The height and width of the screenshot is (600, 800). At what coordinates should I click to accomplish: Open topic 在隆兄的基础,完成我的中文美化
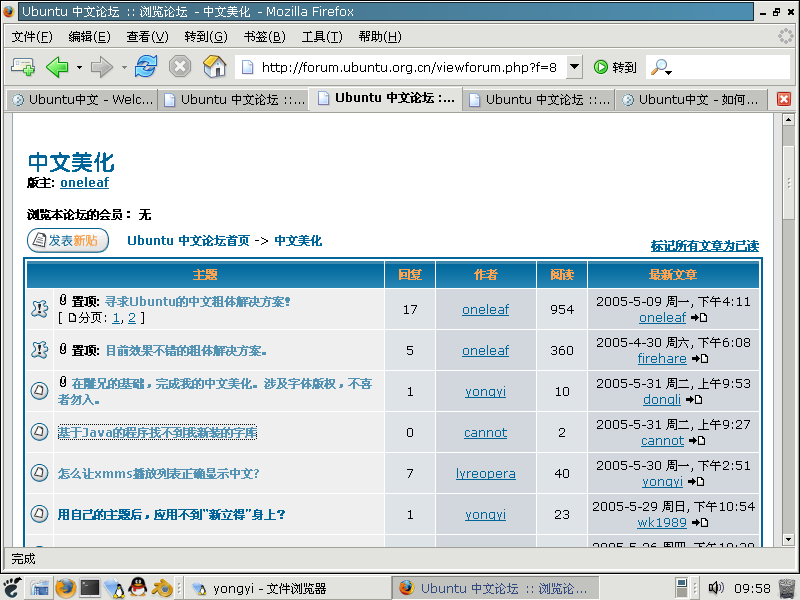click(x=215, y=391)
